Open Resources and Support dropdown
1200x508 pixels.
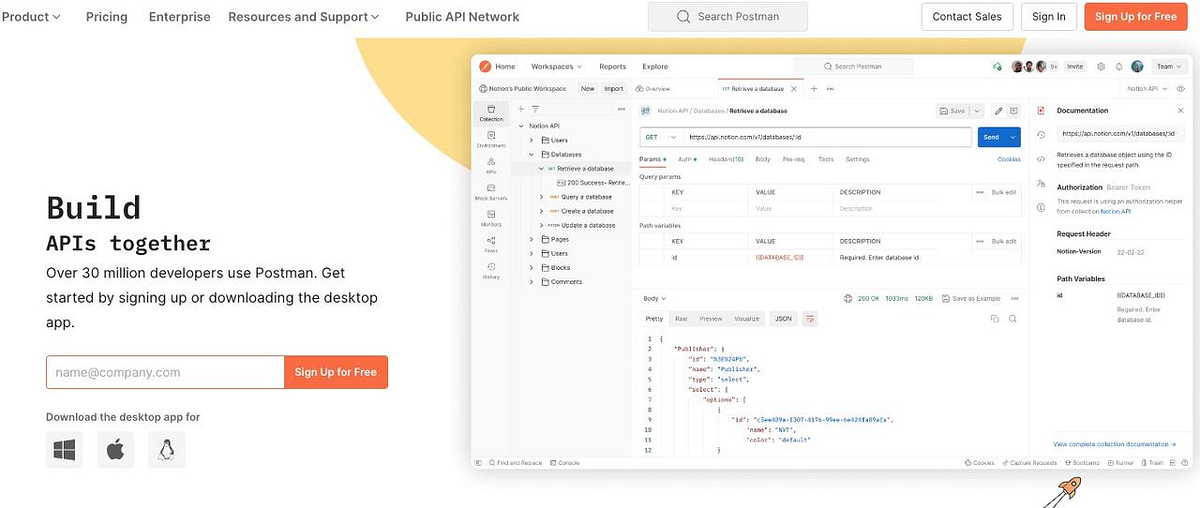click(304, 17)
